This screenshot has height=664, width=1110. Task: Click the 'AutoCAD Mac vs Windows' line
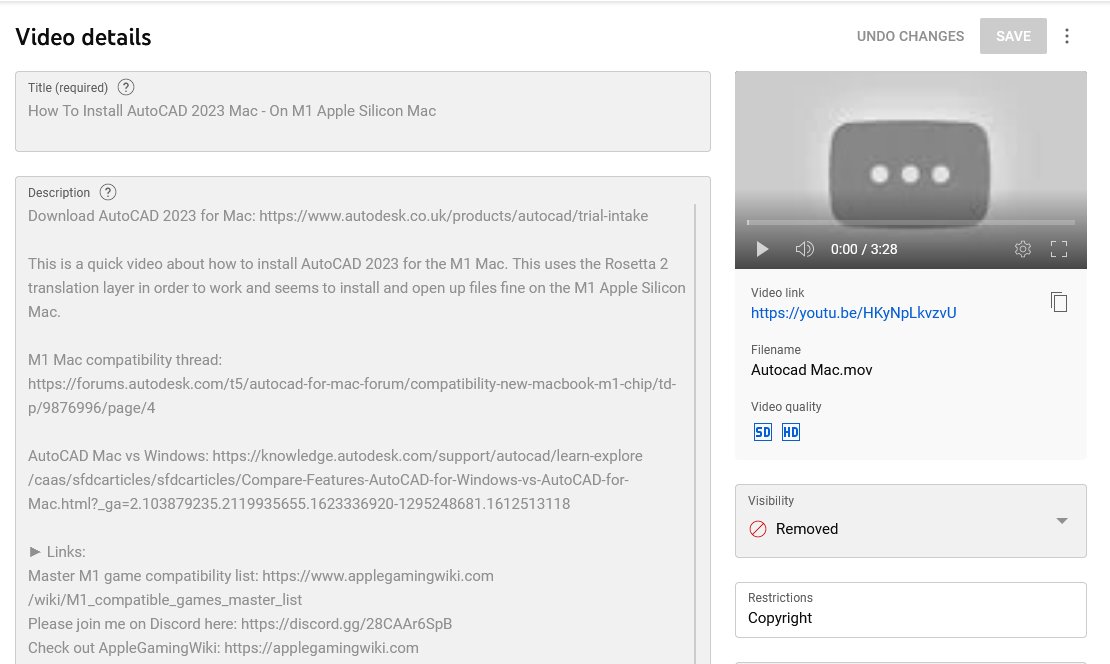335,456
